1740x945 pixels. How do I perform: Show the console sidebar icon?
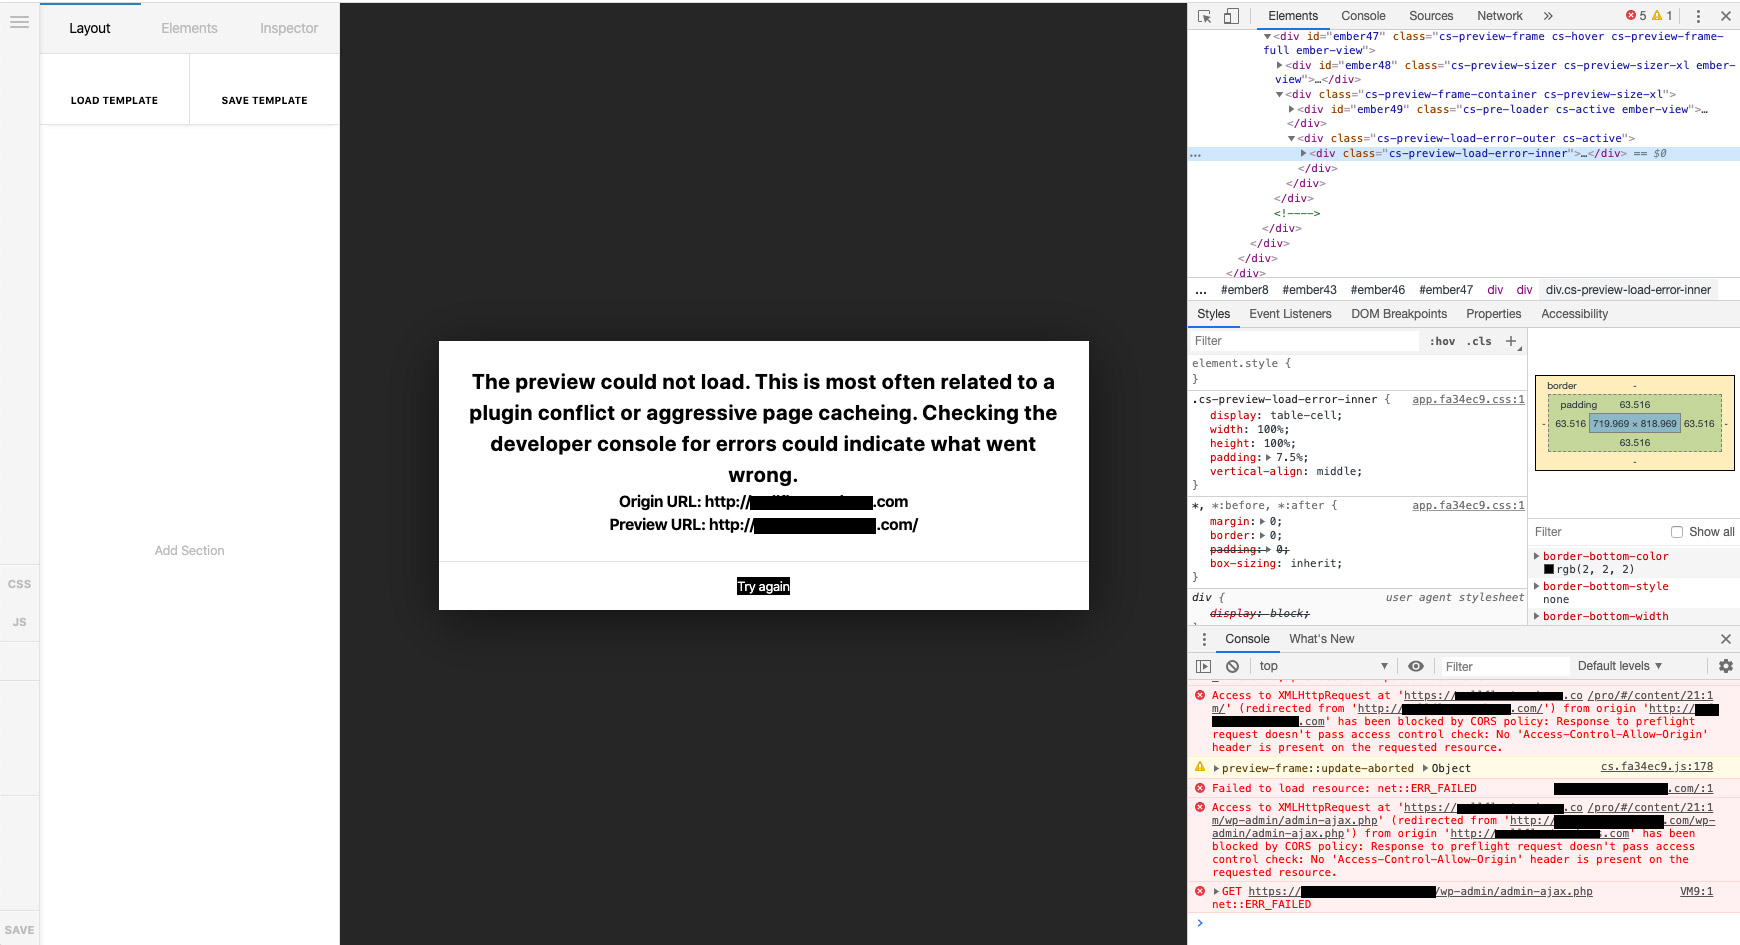coord(1204,666)
